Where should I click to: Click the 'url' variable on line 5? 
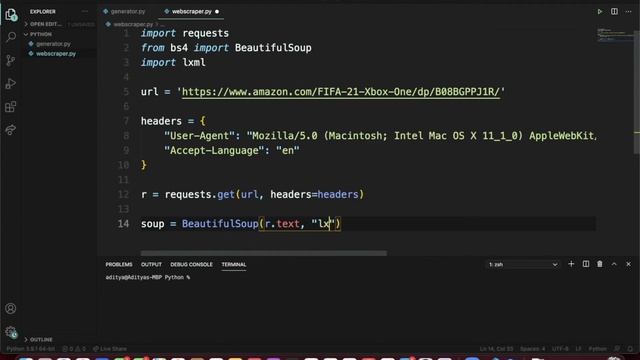tap(149, 92)
